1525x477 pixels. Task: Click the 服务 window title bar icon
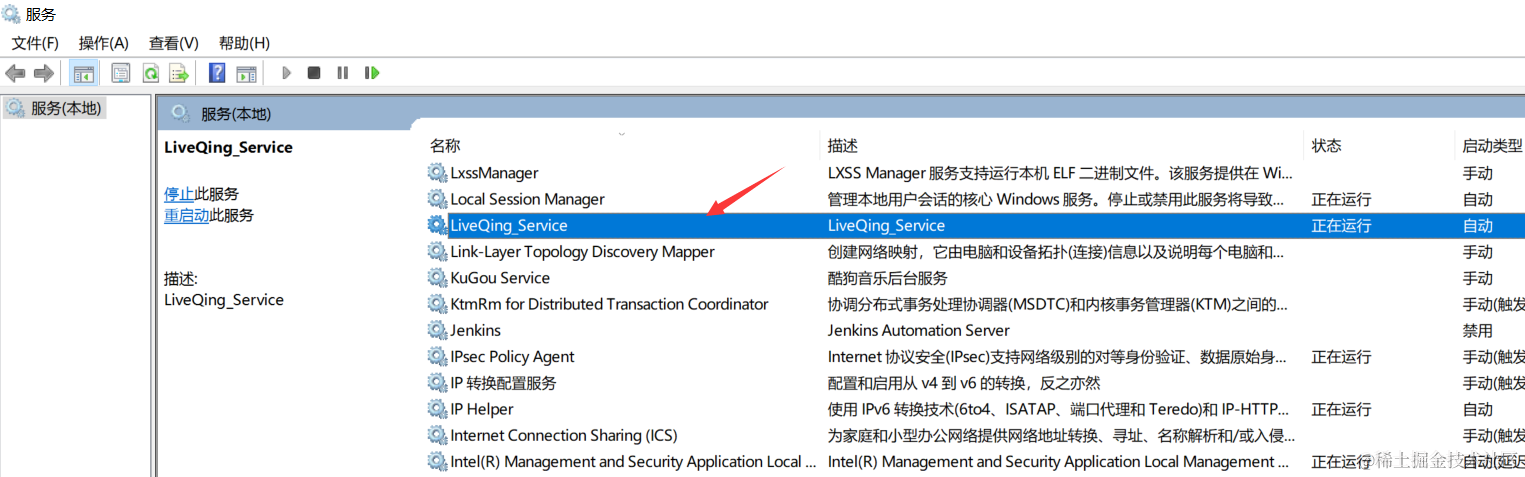point(11,14)
